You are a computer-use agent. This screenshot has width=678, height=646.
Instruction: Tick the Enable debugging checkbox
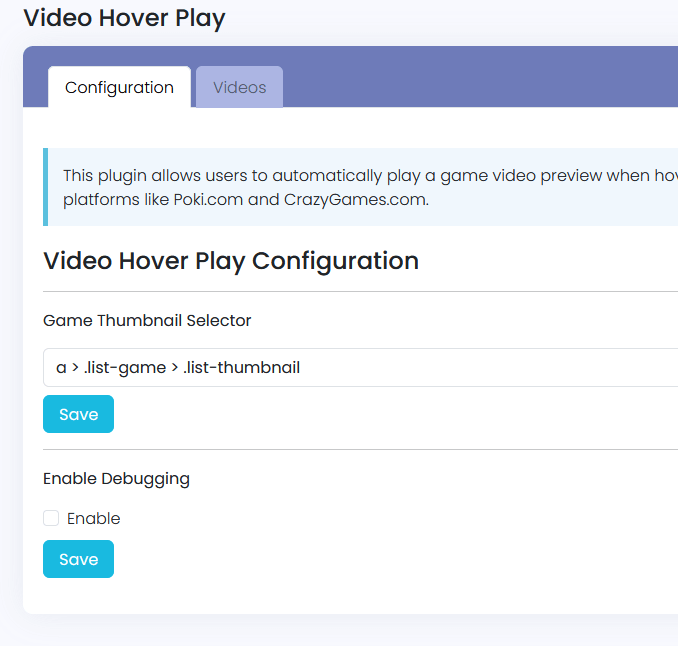51,518
